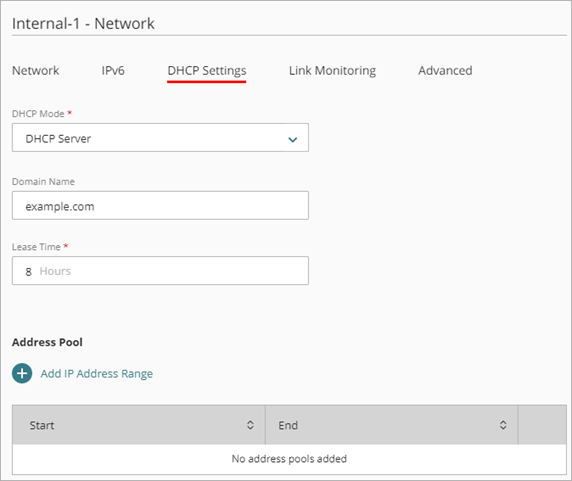Sort by Start column header
The image size is (572, 481).
139,425
